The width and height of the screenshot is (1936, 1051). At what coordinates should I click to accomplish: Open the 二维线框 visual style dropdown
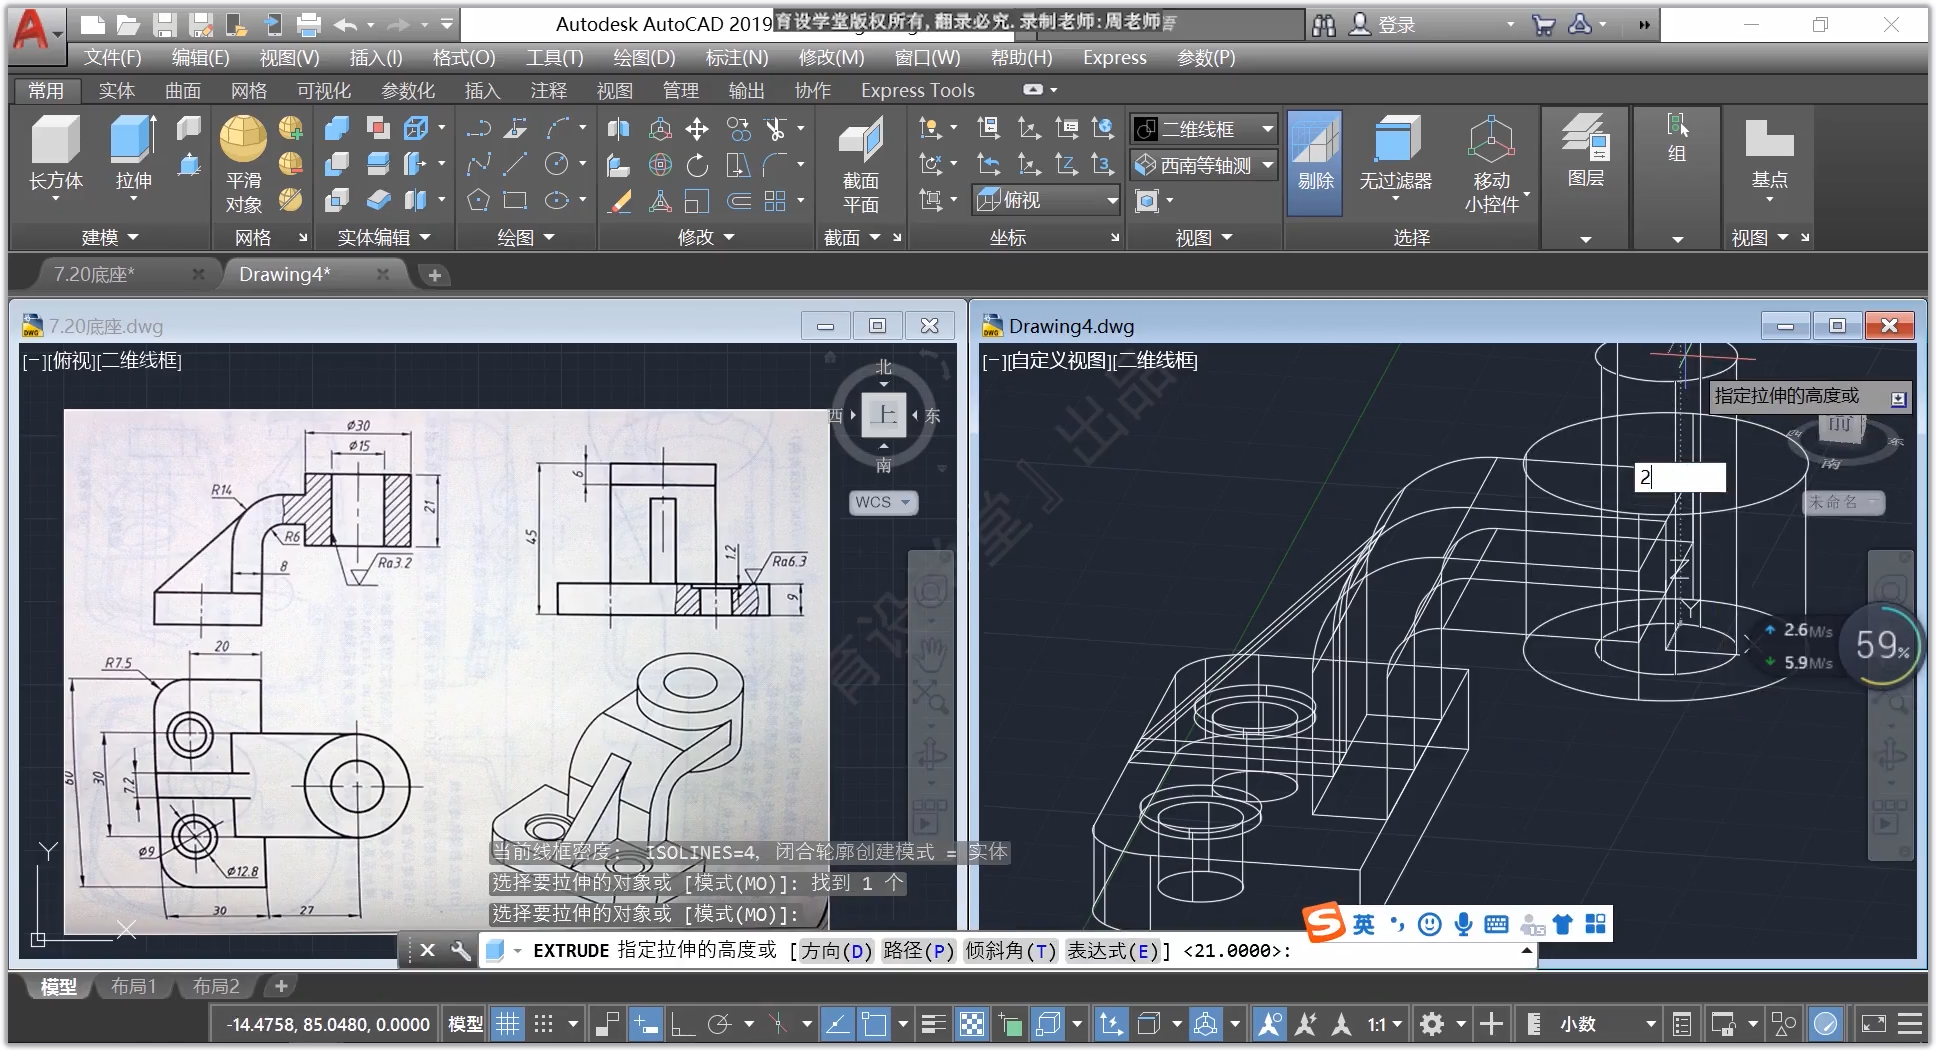(x=1205, y=129)
